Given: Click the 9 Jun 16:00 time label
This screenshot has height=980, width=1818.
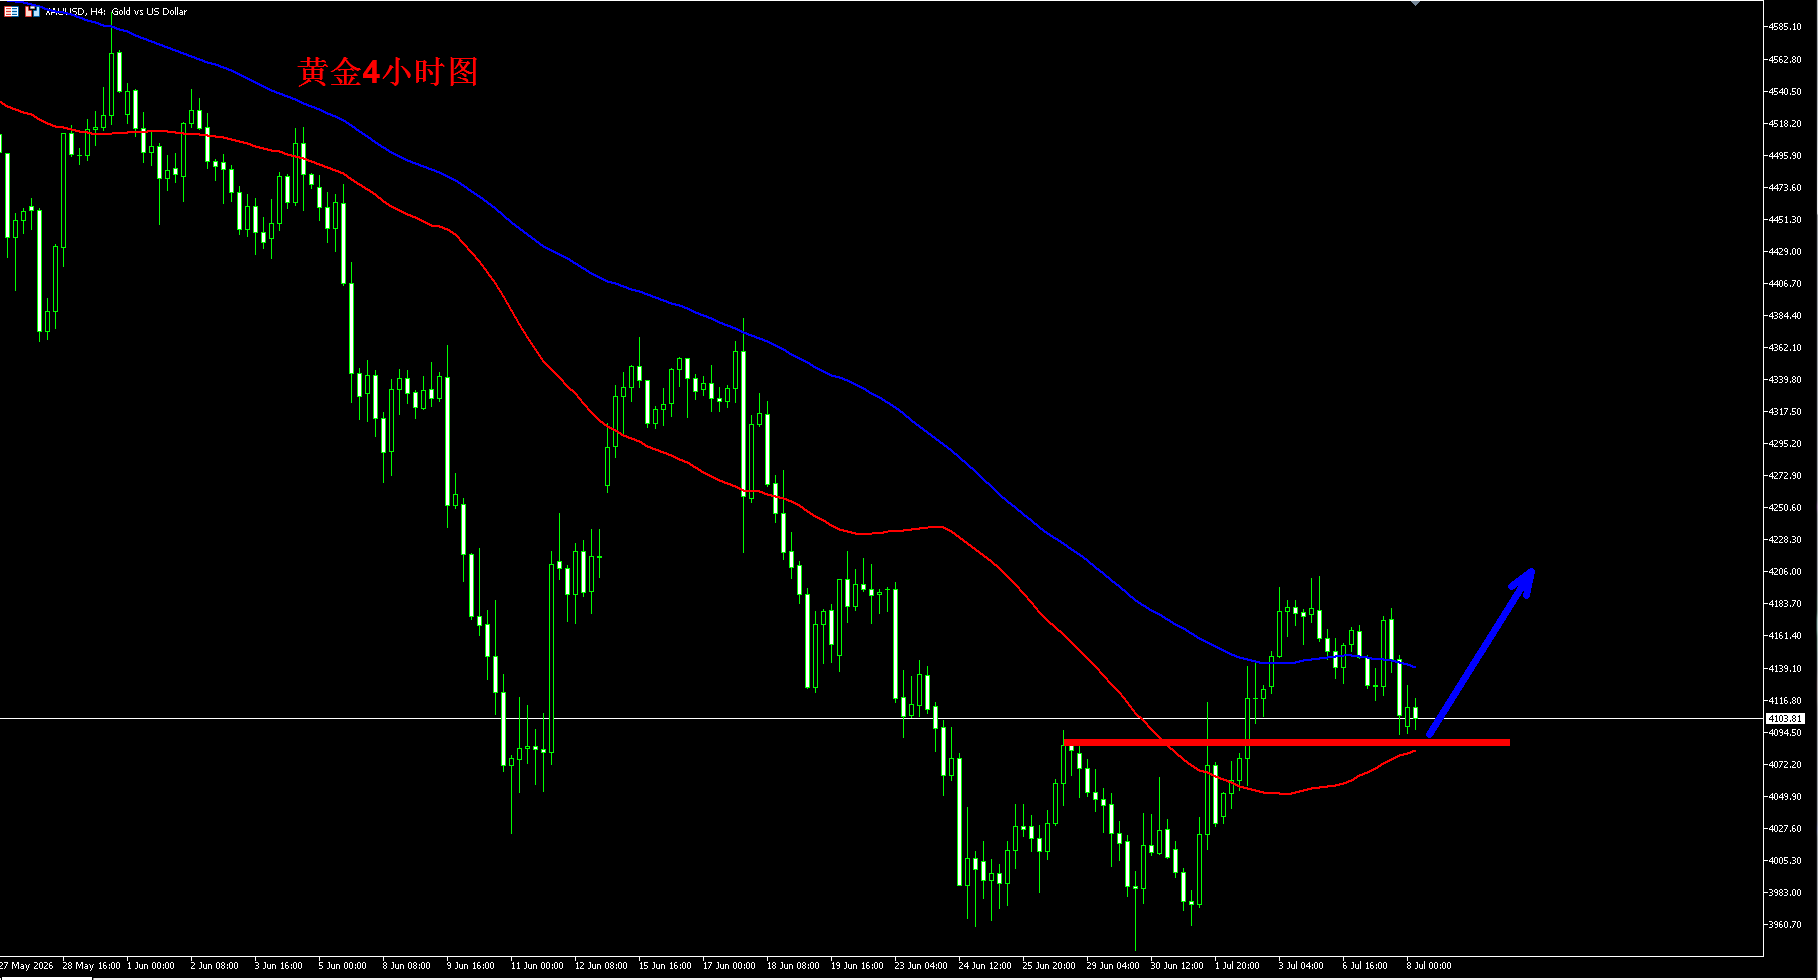Looking at the screenshot, I should [x=470, y=966].
